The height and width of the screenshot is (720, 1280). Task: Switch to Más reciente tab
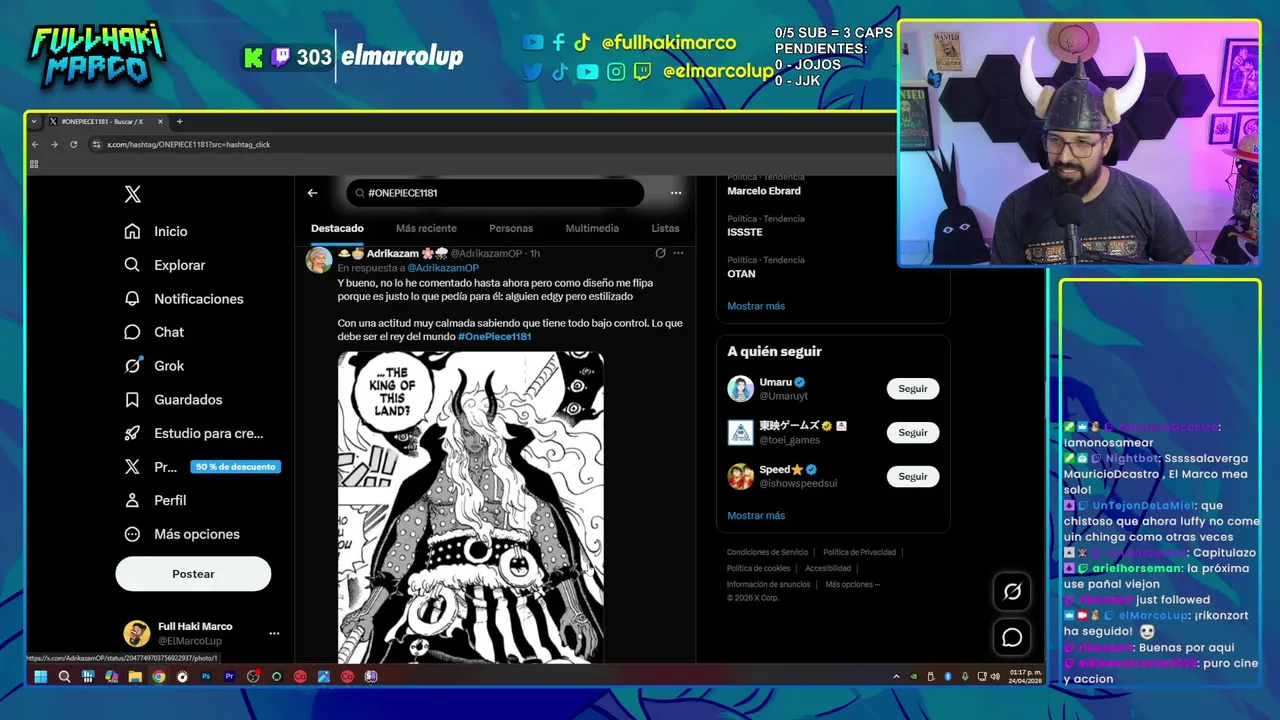[426, 228]
